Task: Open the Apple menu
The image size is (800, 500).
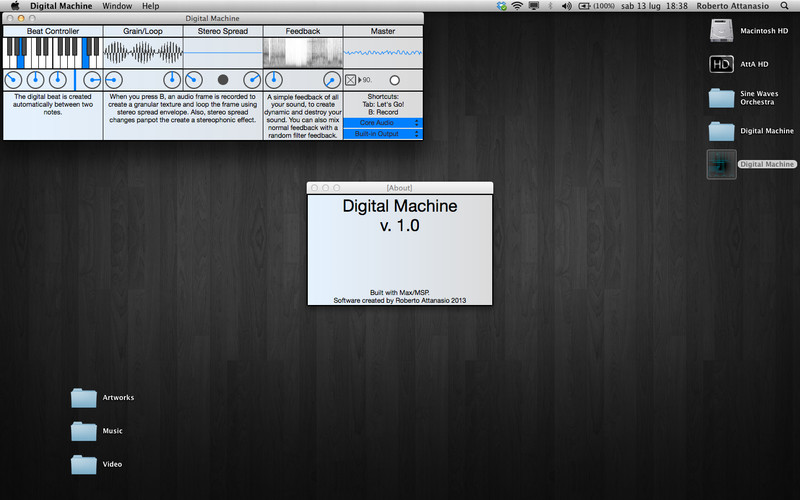Action: click(x=15, y=6)
